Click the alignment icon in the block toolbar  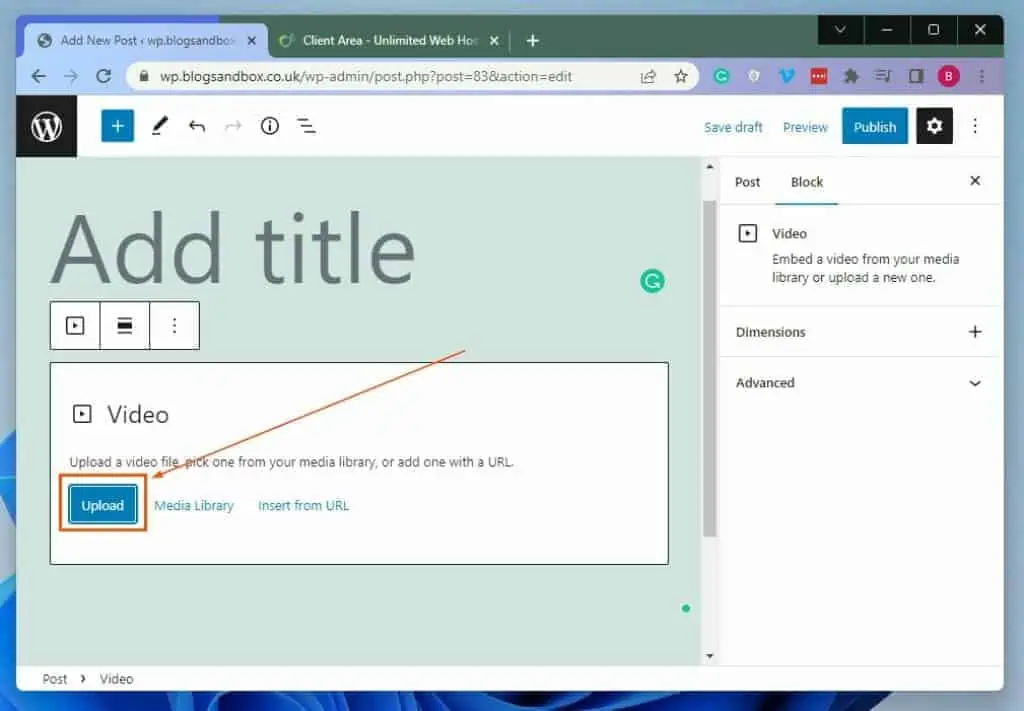point(124,326)
